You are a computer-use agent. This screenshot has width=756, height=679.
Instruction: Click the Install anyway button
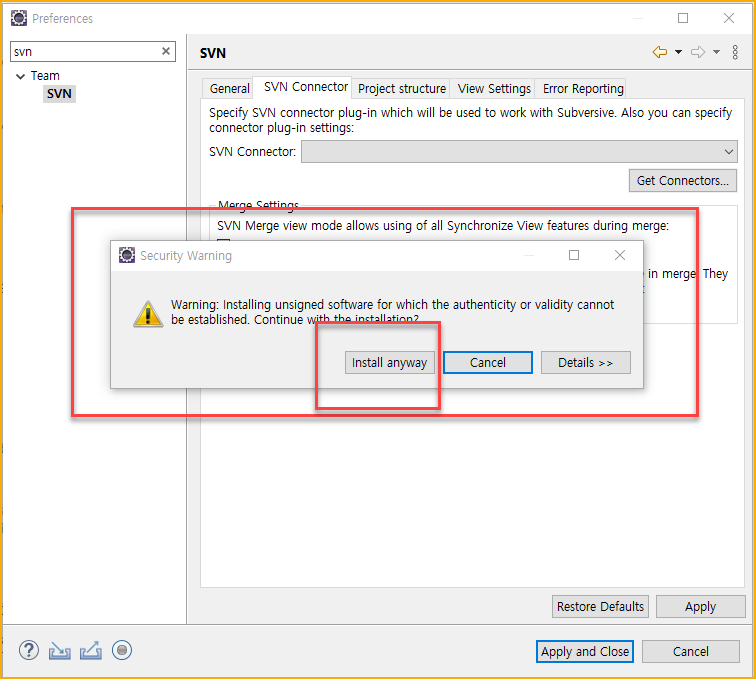[390, 363]
